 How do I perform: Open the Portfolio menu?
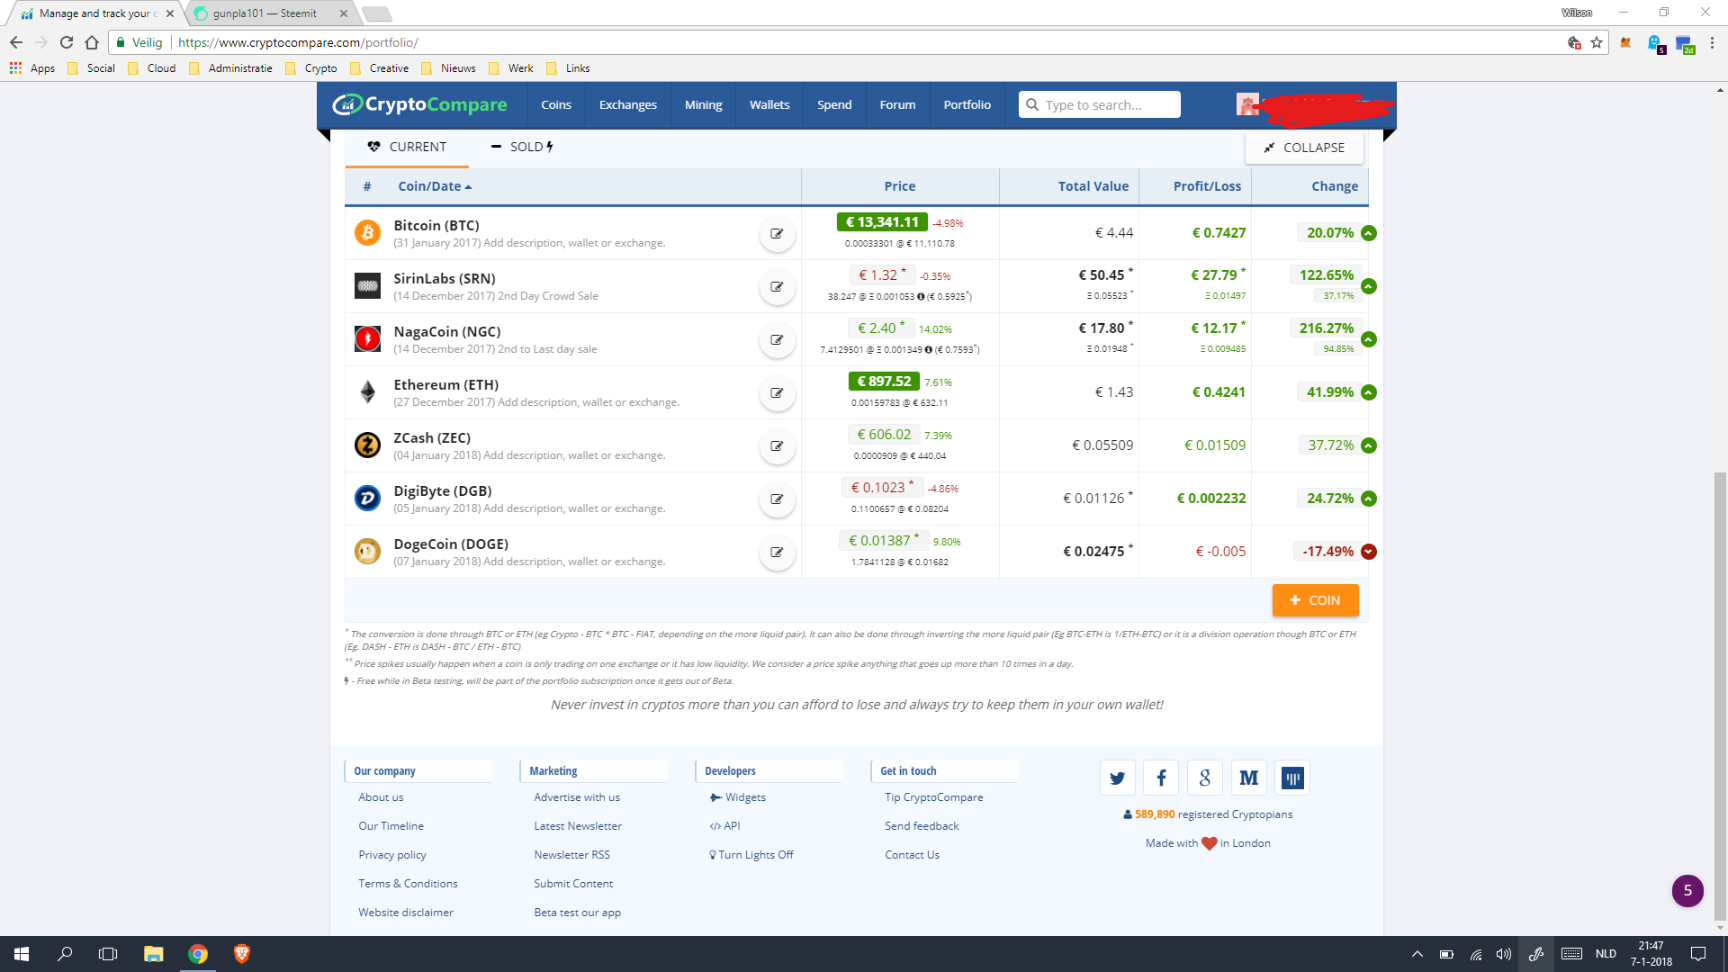967,104
